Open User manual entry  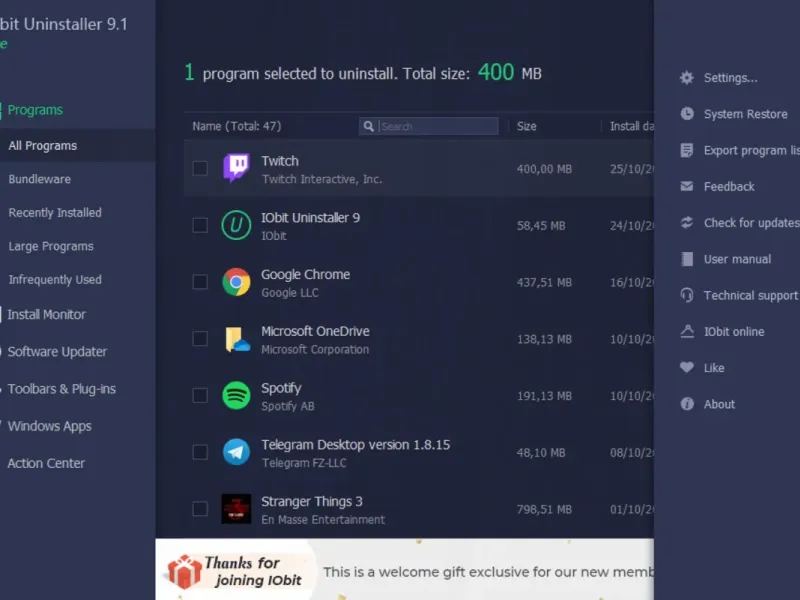click(737, 259)
